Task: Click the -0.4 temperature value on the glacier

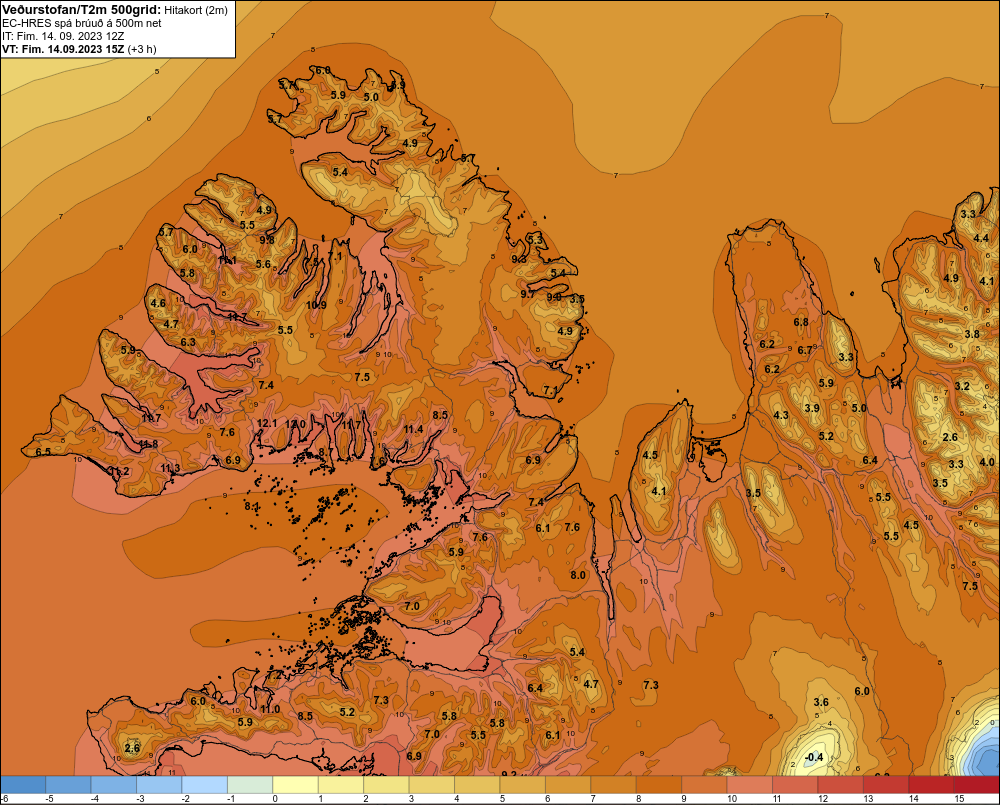Action: (814, 757)
